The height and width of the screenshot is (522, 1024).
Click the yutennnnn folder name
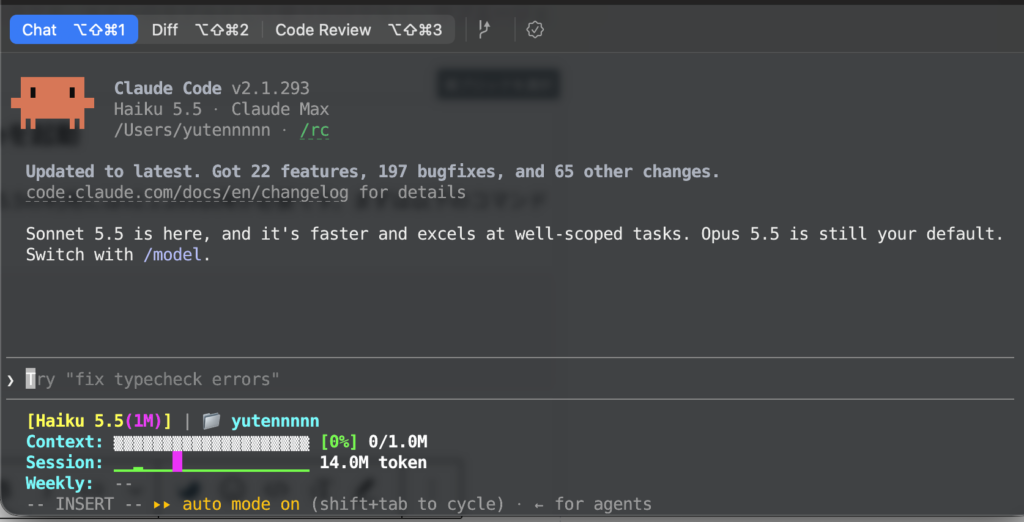click(276, 421)
